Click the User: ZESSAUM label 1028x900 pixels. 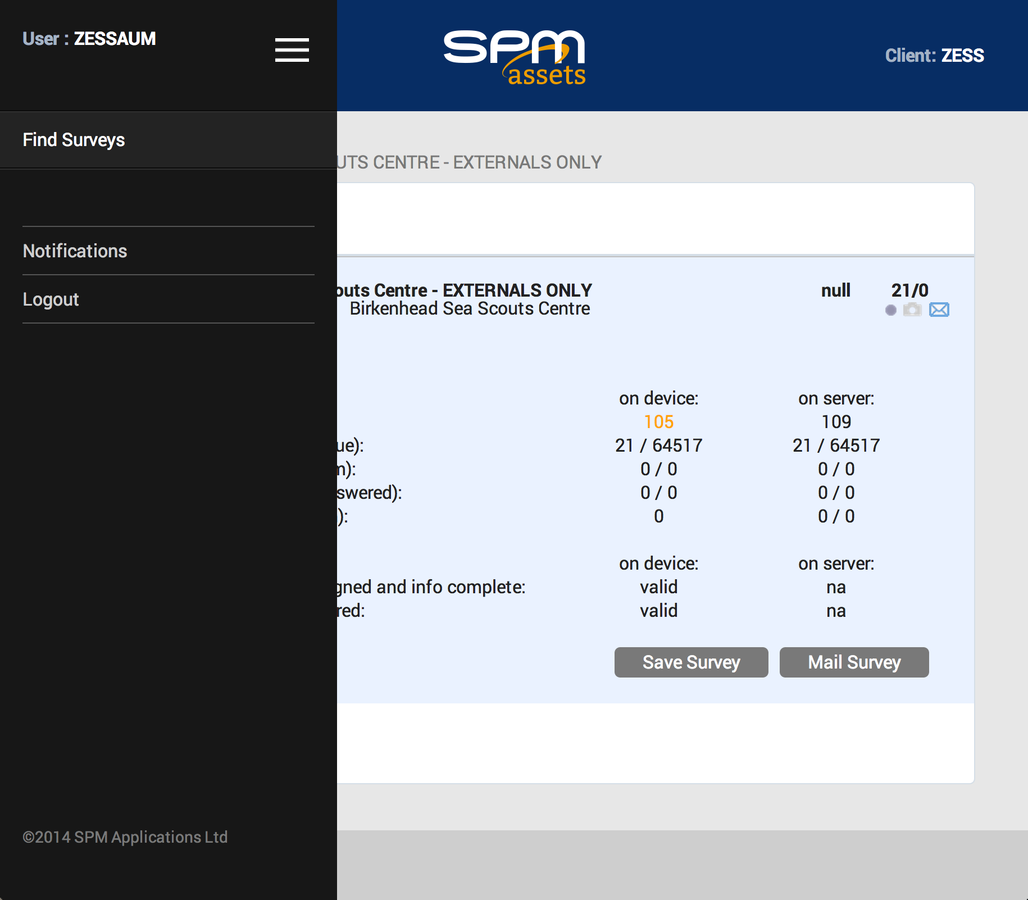click(89, 39)
